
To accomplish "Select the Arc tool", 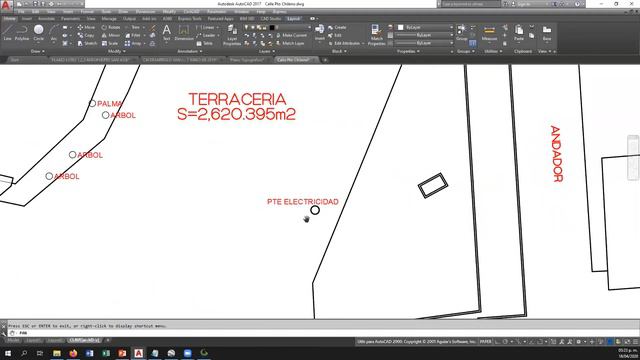I will tap(53, 32).
